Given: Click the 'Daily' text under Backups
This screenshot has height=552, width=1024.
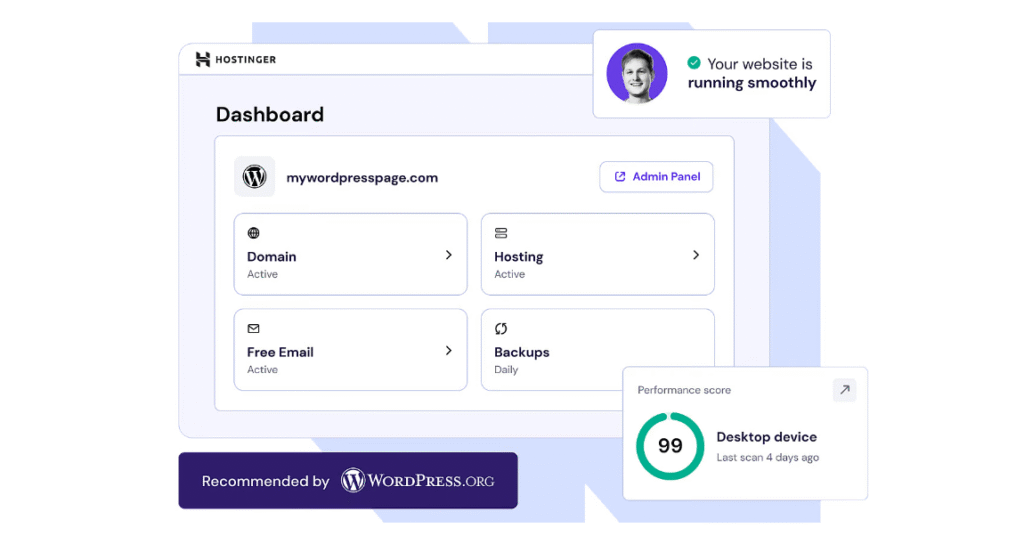Looking at the screenshot, I should (506, 370).
